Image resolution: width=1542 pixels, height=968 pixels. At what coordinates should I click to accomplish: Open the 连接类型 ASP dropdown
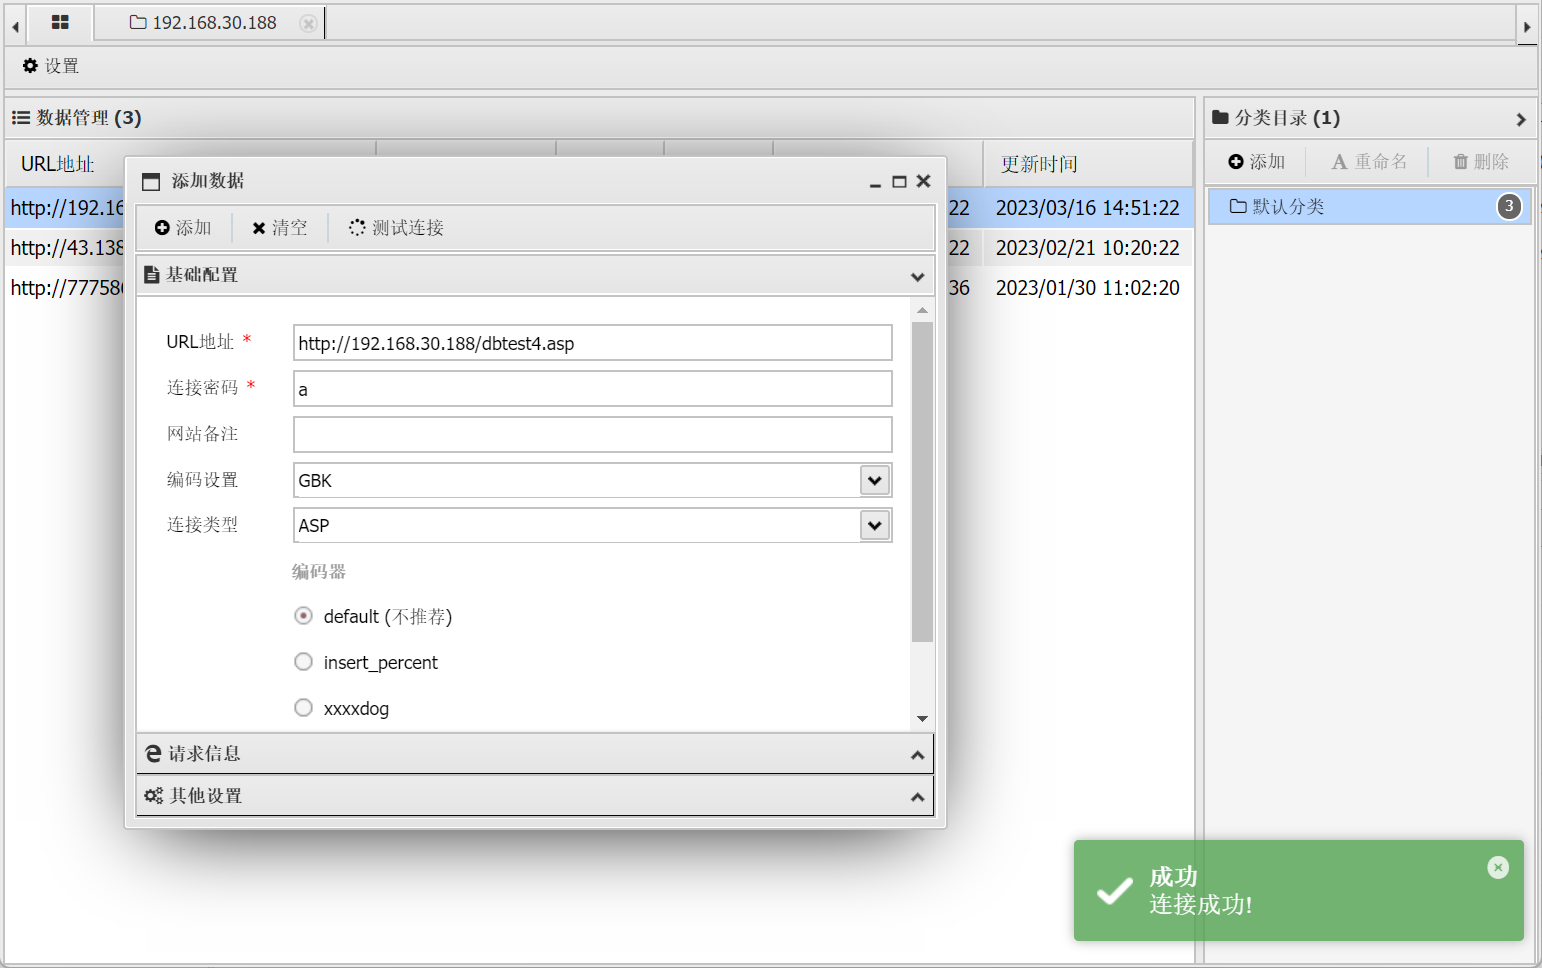click(875, 525)
